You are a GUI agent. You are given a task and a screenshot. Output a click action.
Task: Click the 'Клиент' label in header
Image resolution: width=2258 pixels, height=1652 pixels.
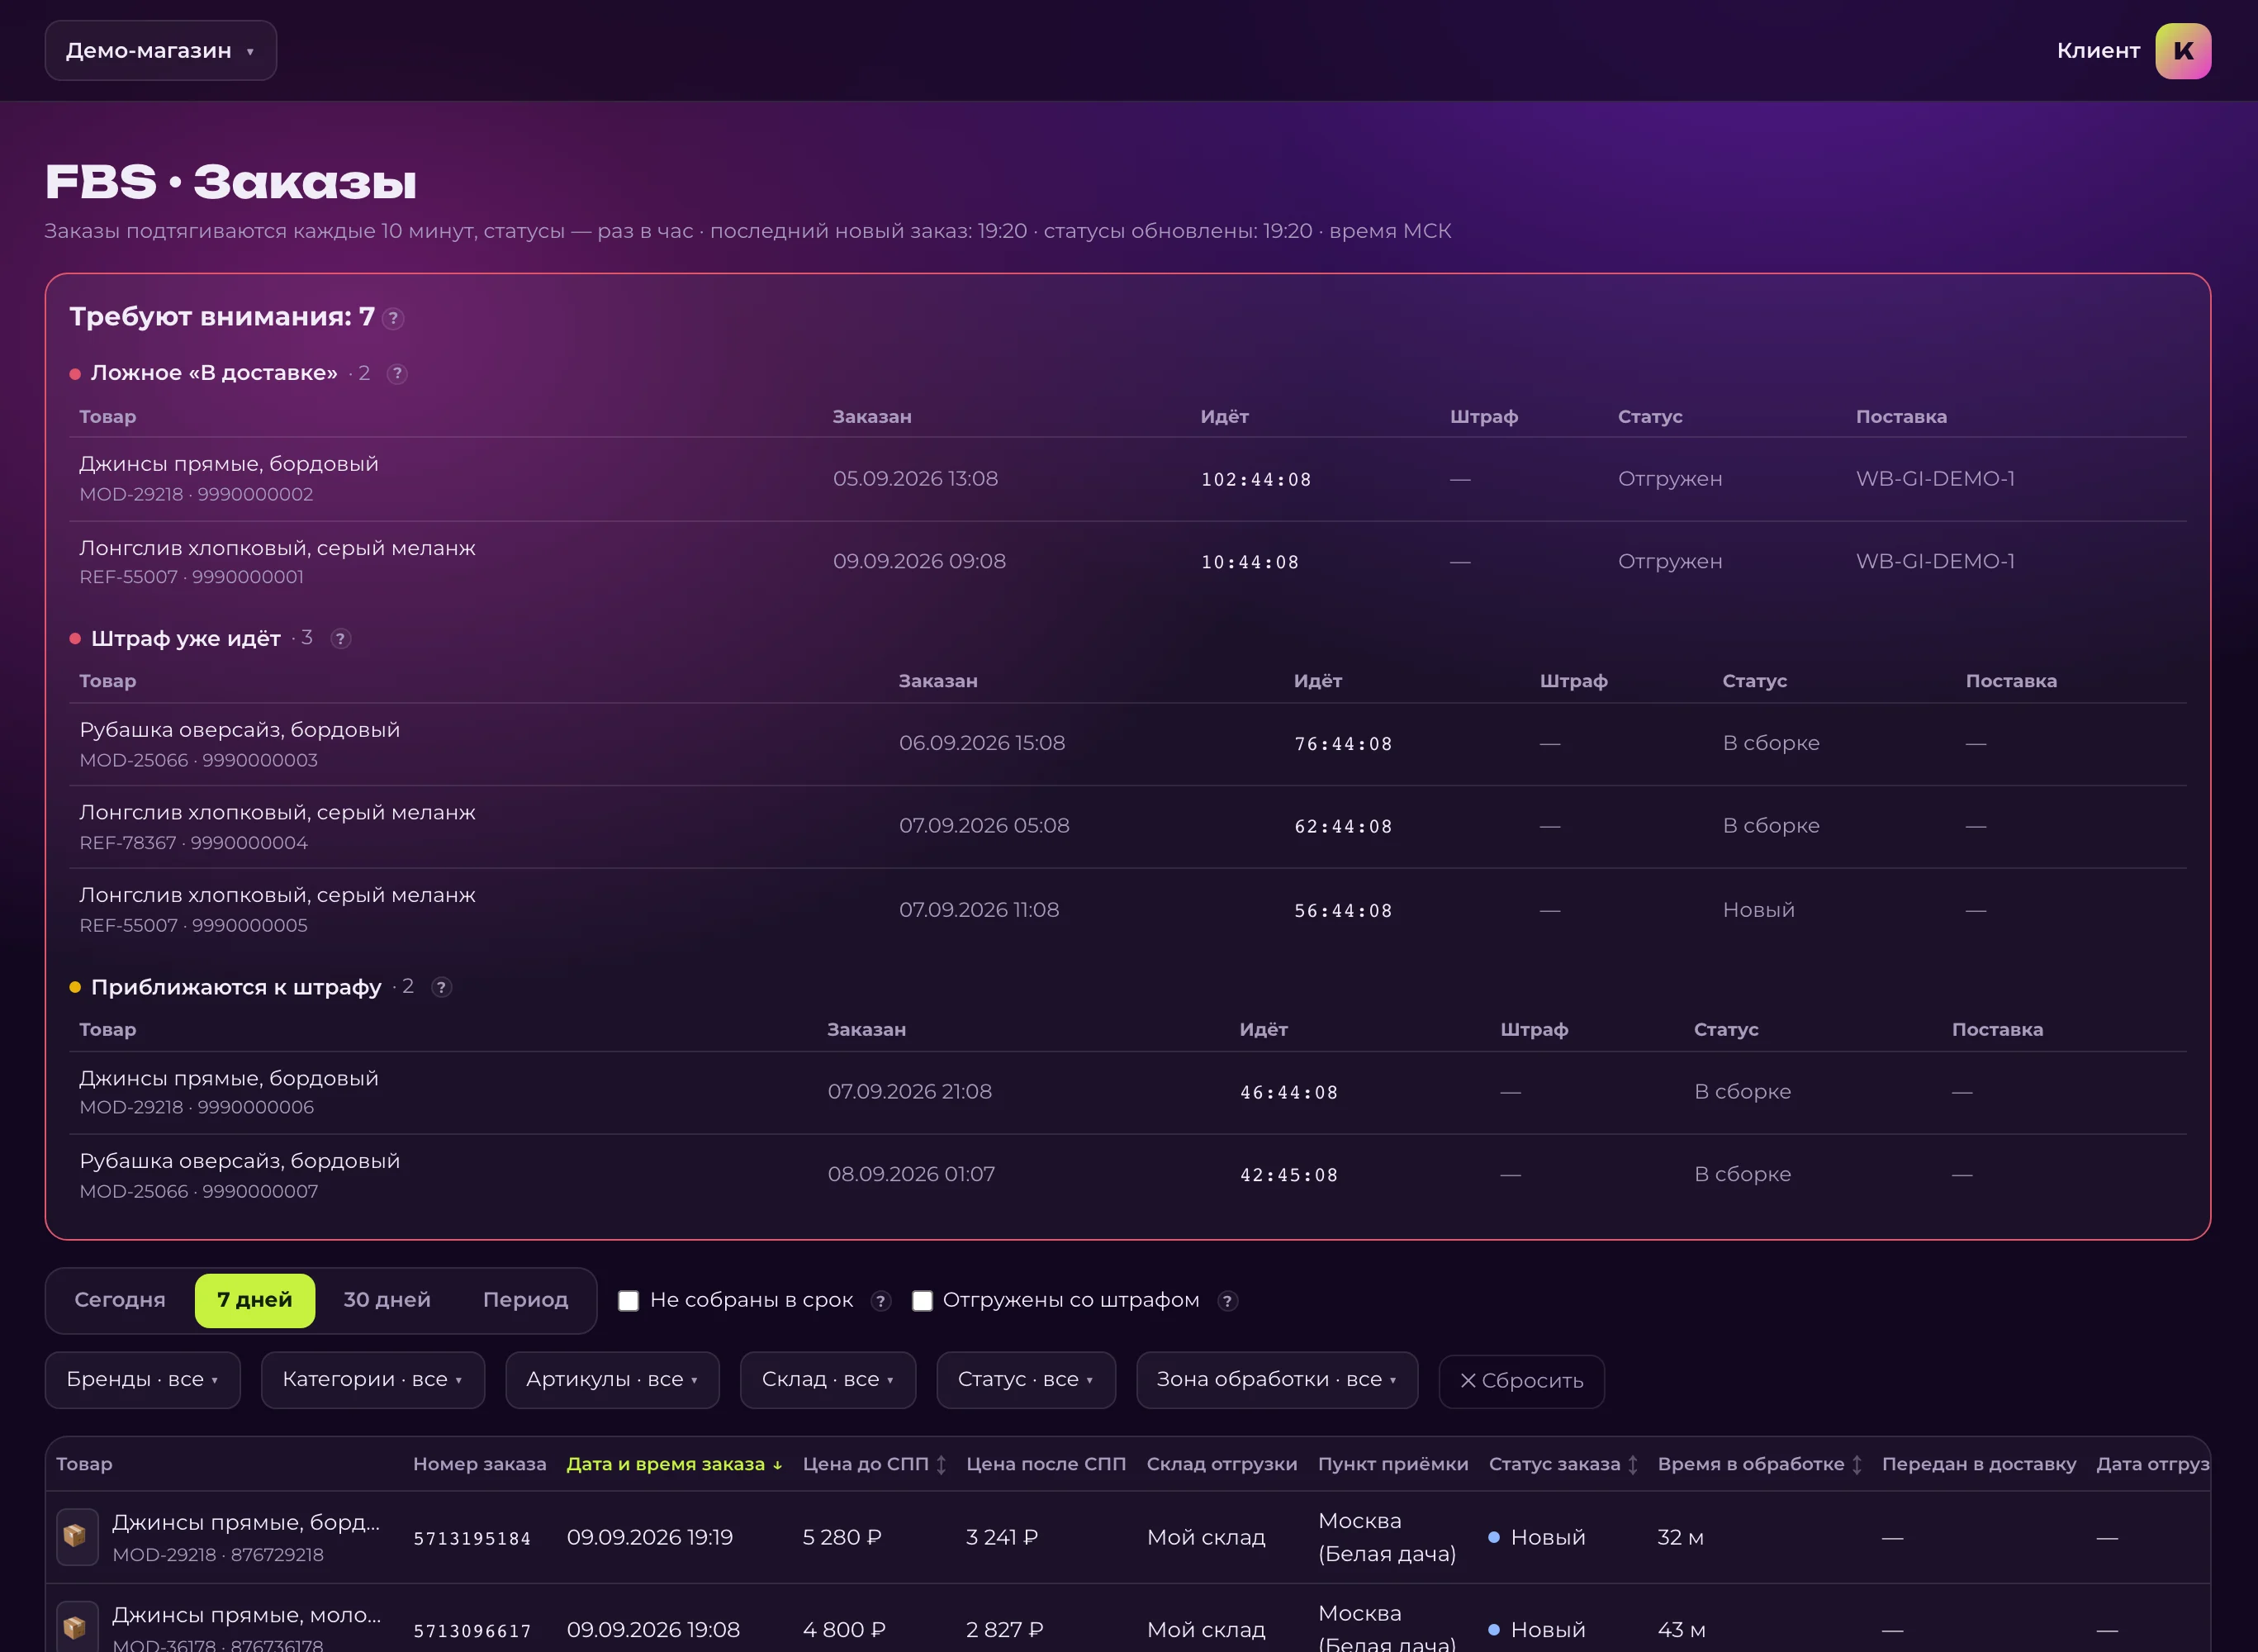pos(2098,51)
